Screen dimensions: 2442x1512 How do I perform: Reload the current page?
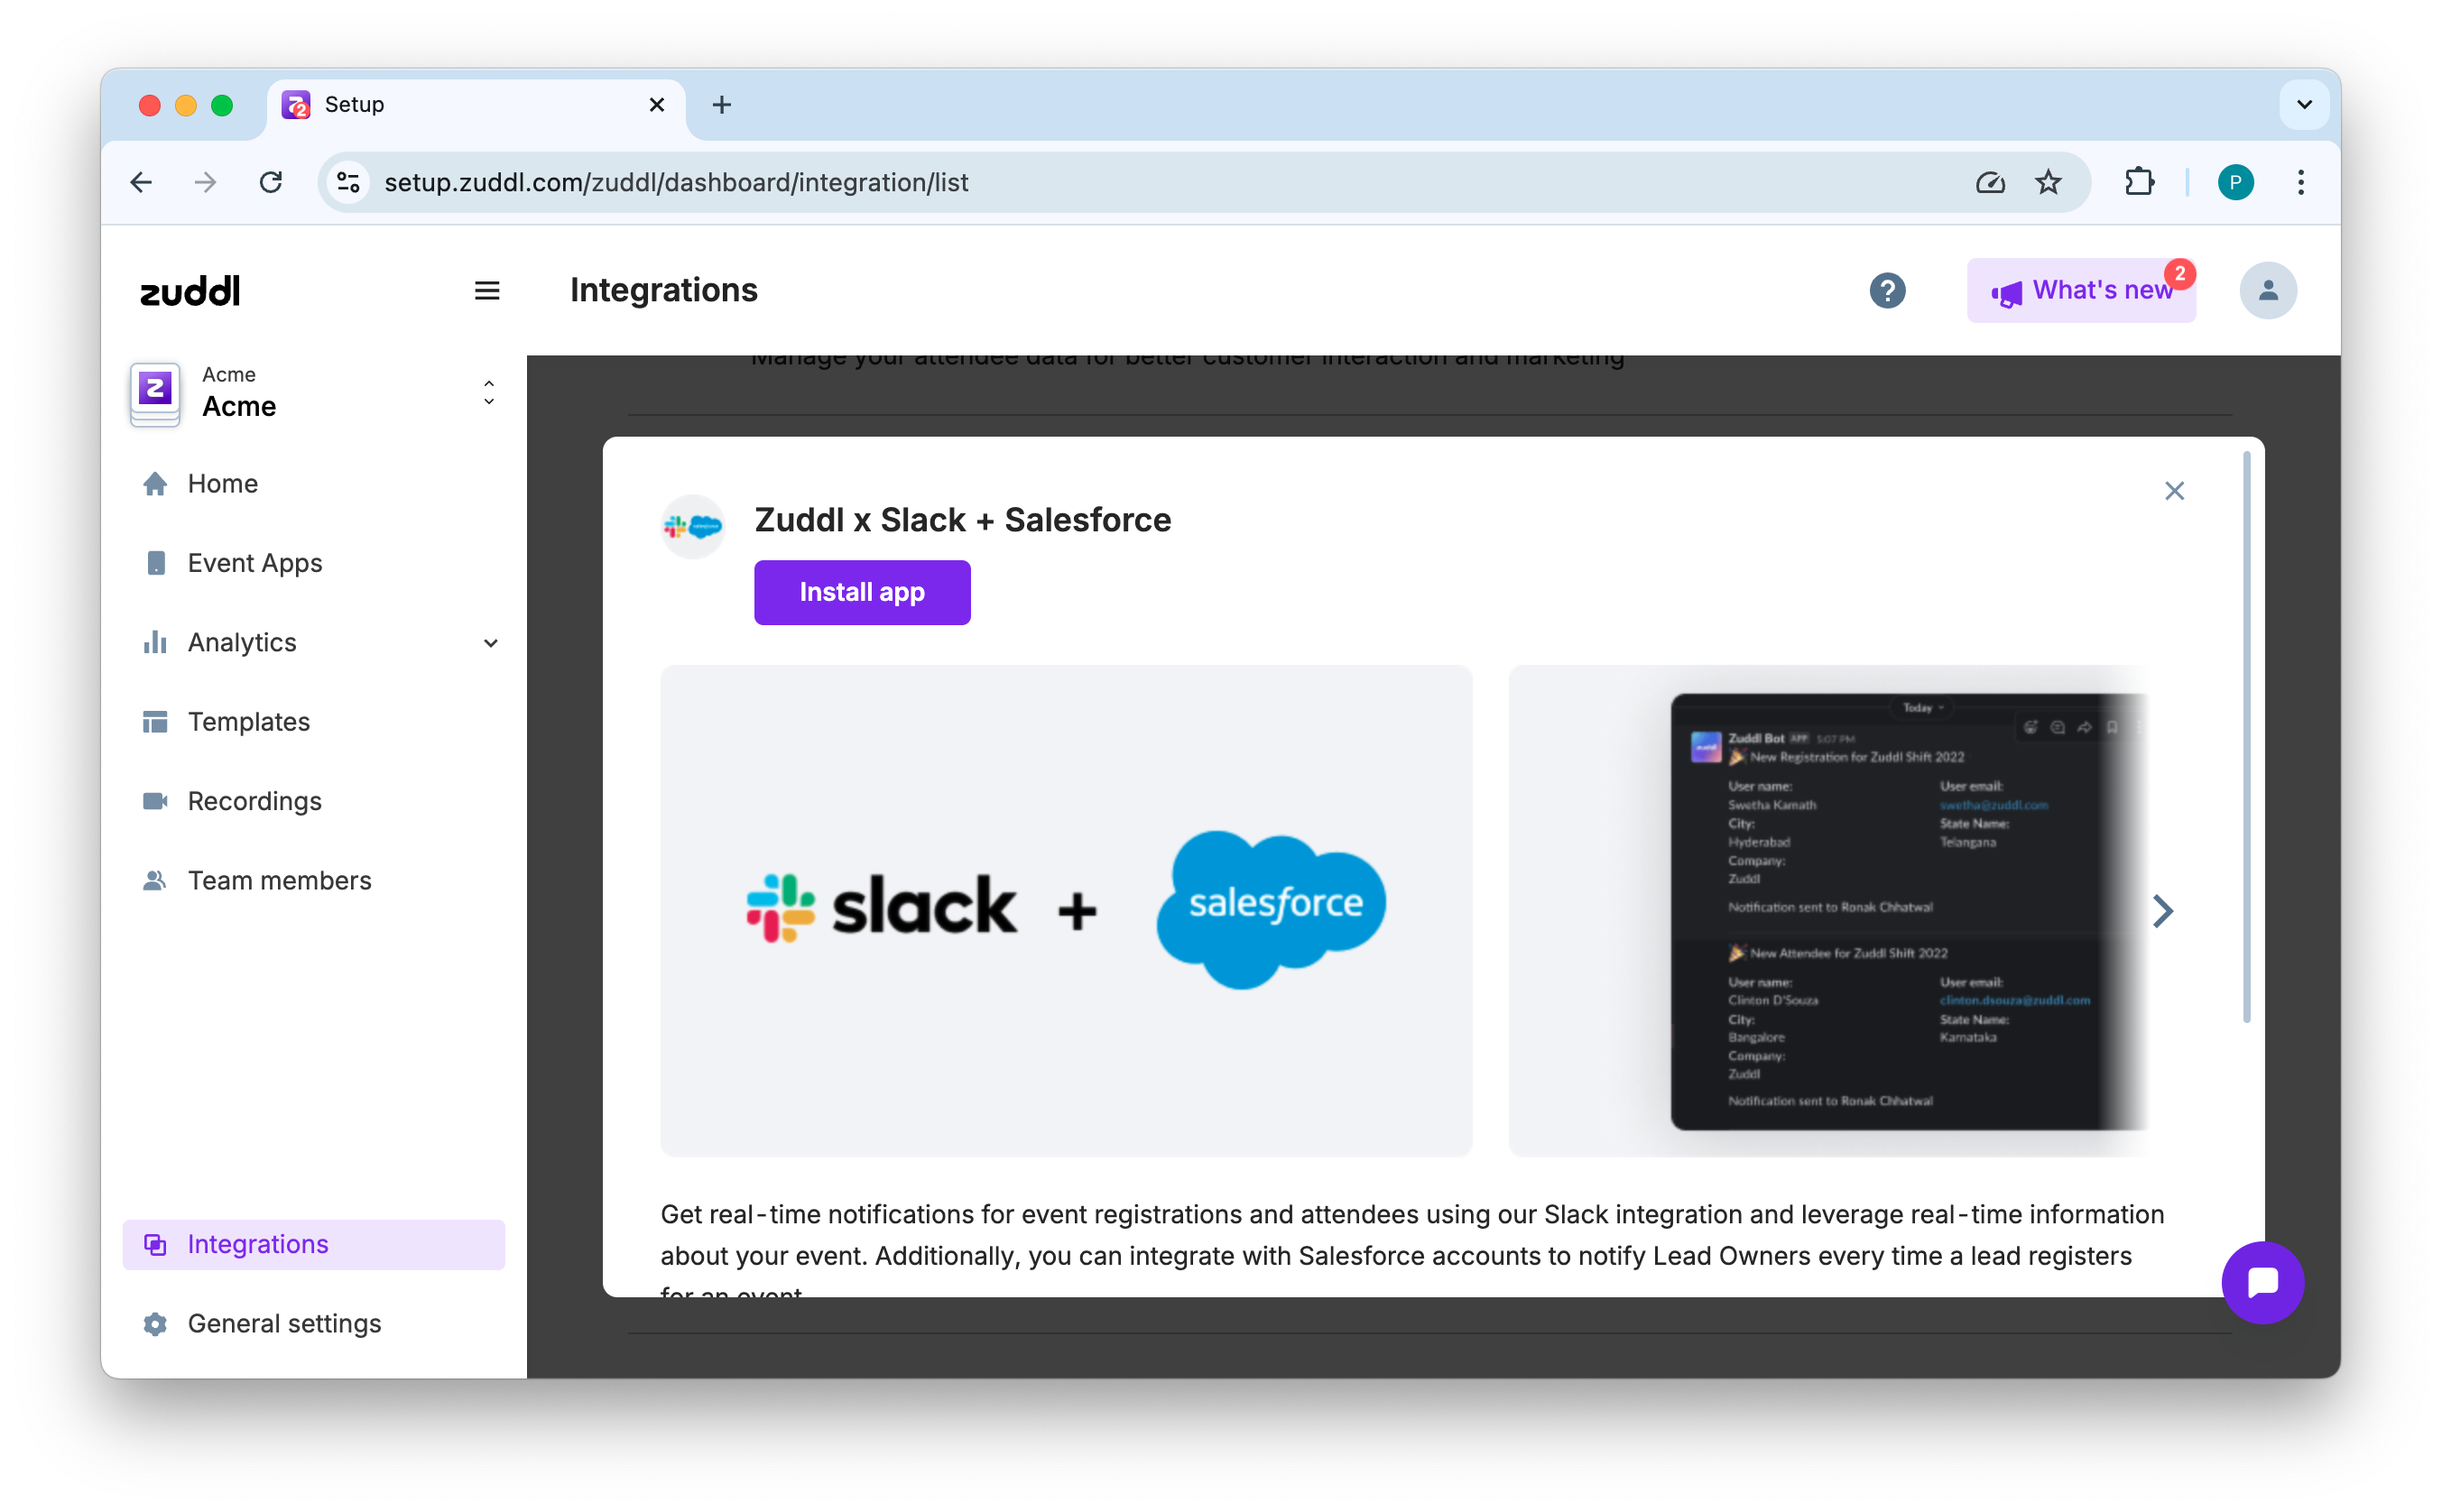coord(271,182)
